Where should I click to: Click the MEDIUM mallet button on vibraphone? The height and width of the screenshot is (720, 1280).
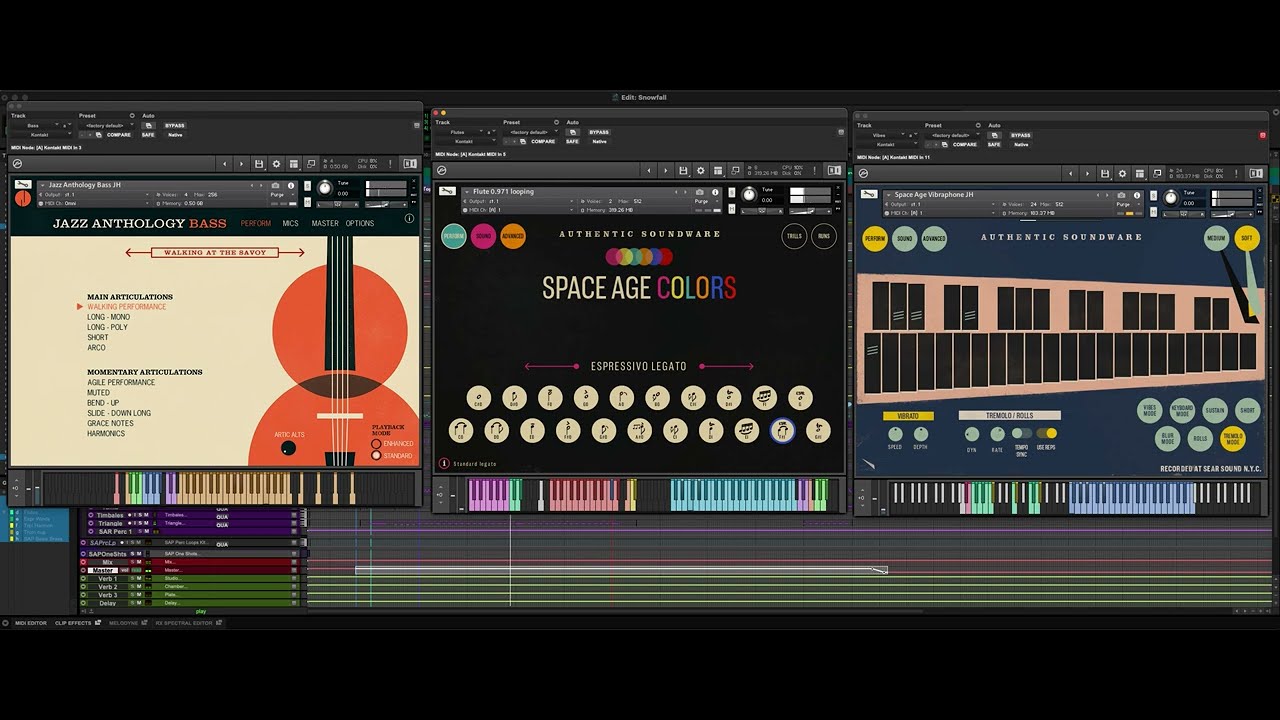tap(1216, 238)
